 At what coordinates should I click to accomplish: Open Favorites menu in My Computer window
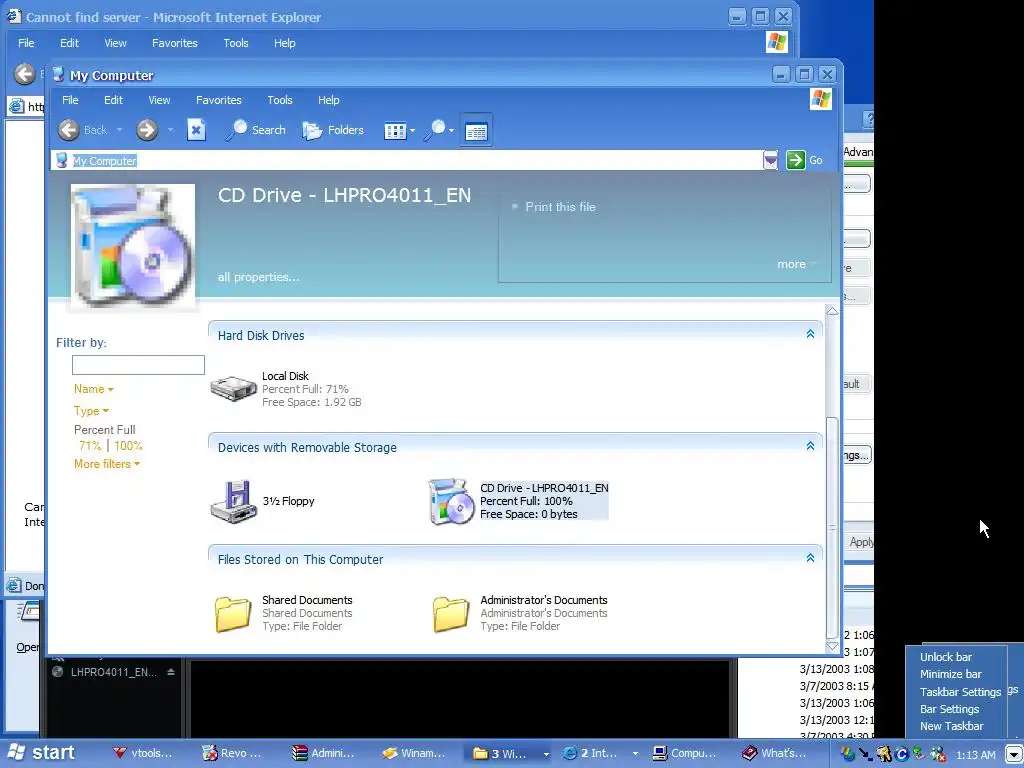(219, 100)
